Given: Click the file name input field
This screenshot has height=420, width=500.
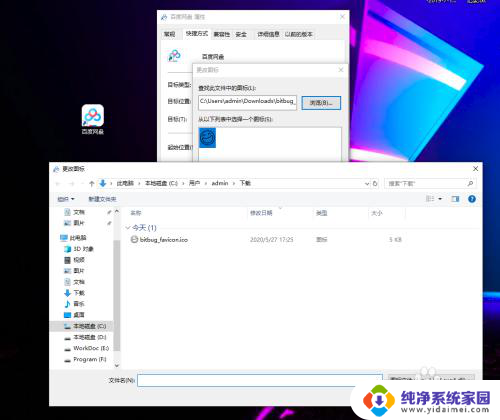Looking at the screenshot, I should coord(260,380).
